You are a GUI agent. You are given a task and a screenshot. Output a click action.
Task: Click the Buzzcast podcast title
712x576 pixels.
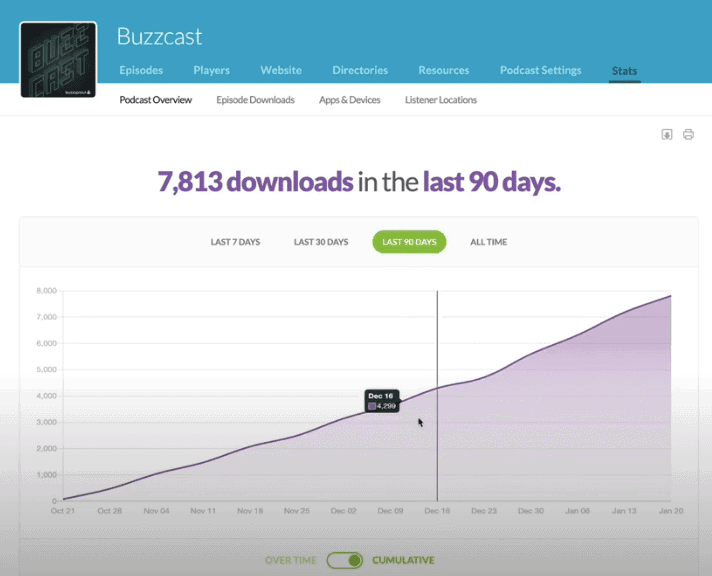coord(159,36)
